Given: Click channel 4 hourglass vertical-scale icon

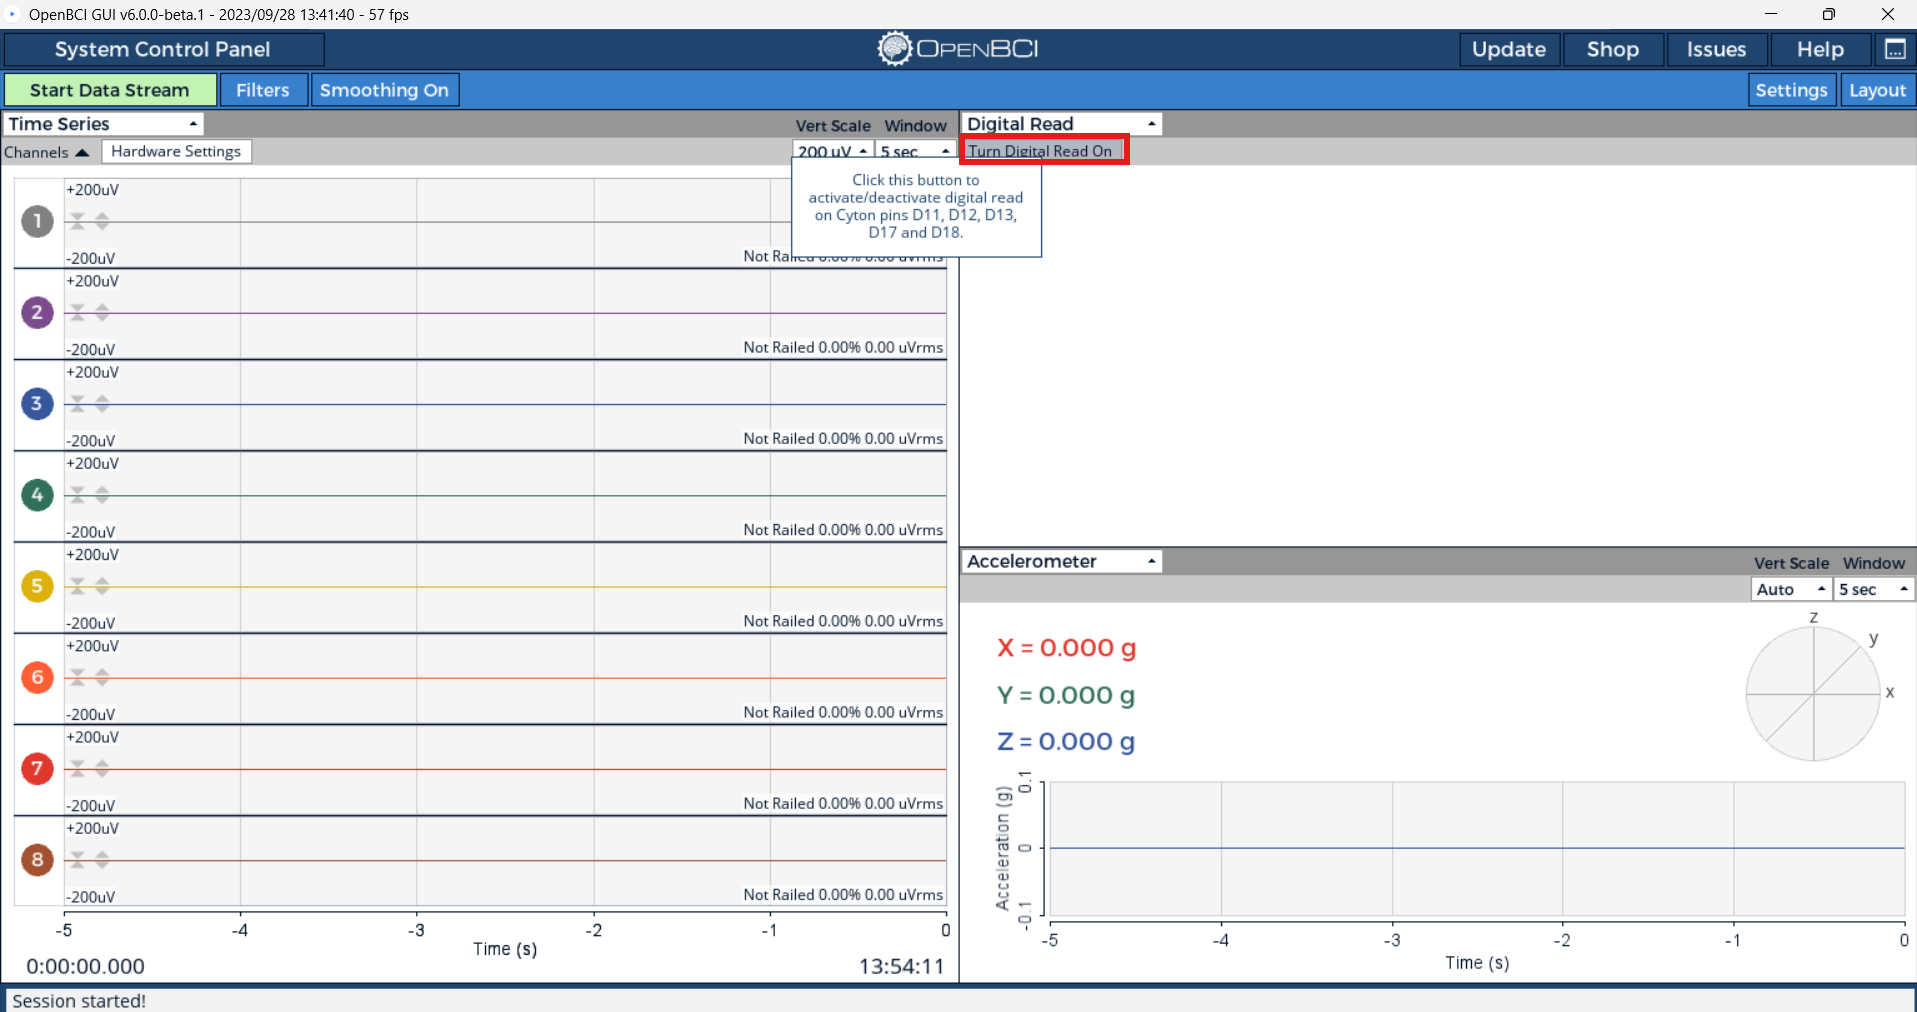Looking at the screenshot, I should (x=77, y=494).
